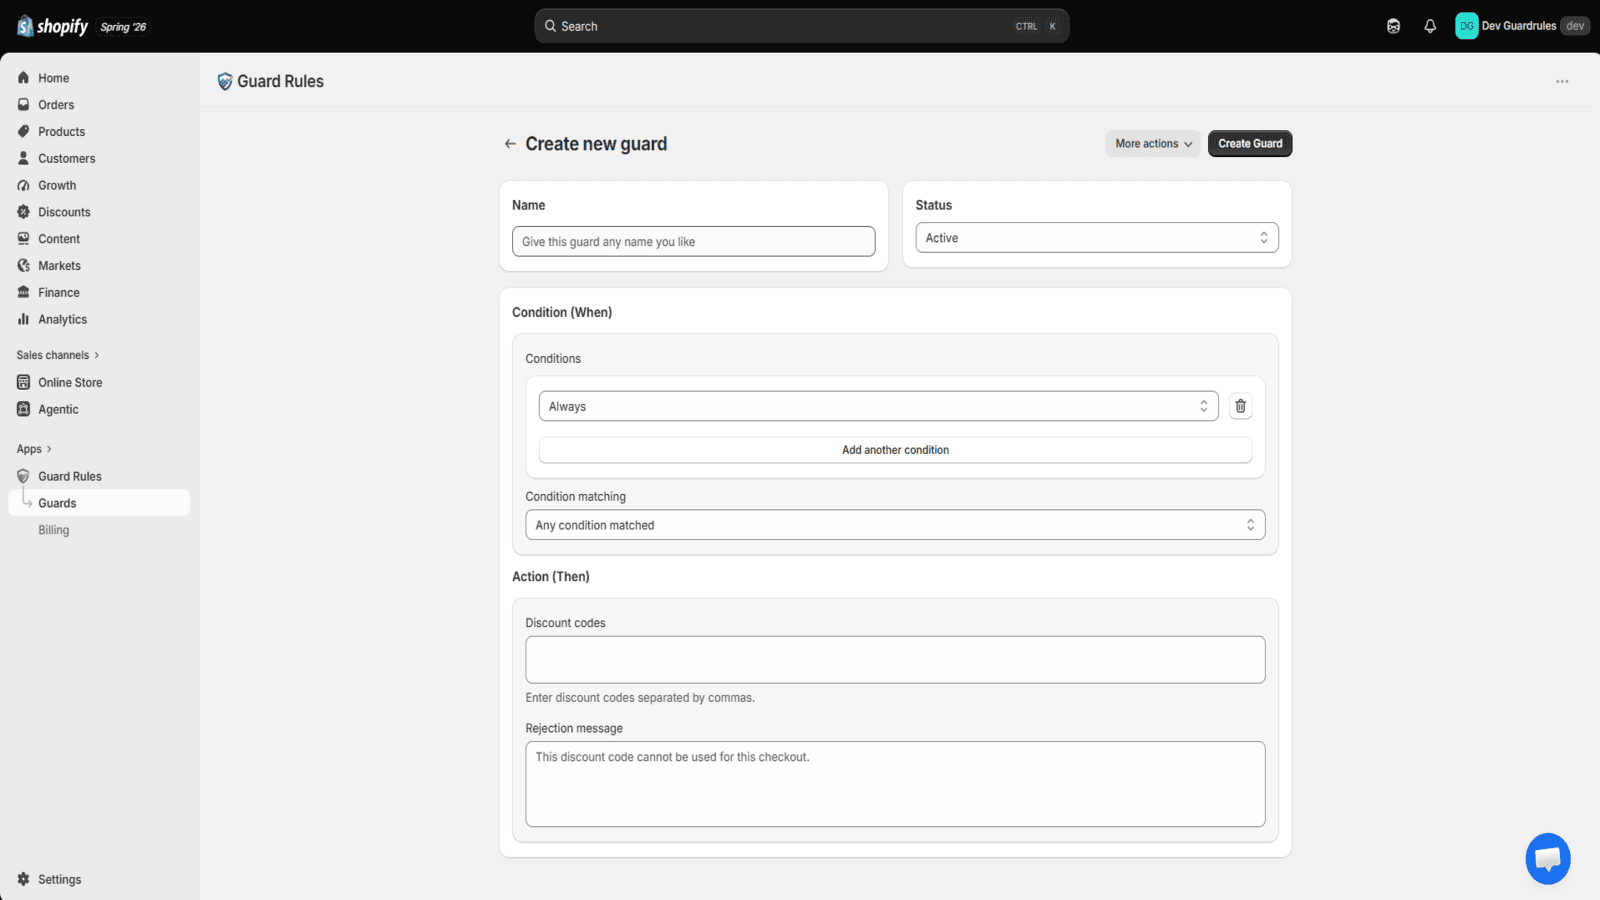Click the Condition matching label

pyautogui.click(x=576, y=497)
